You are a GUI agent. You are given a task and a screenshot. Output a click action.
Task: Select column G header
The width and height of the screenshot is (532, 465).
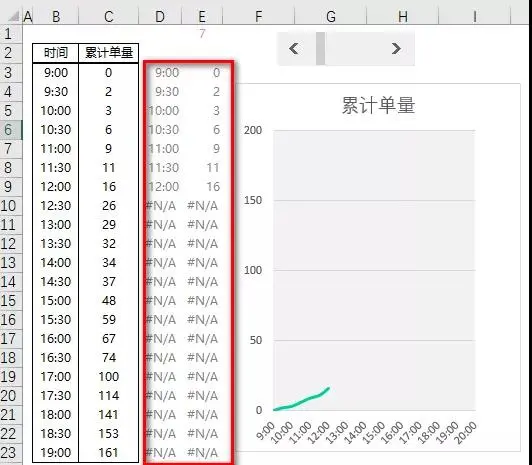(x=331, y=16)
